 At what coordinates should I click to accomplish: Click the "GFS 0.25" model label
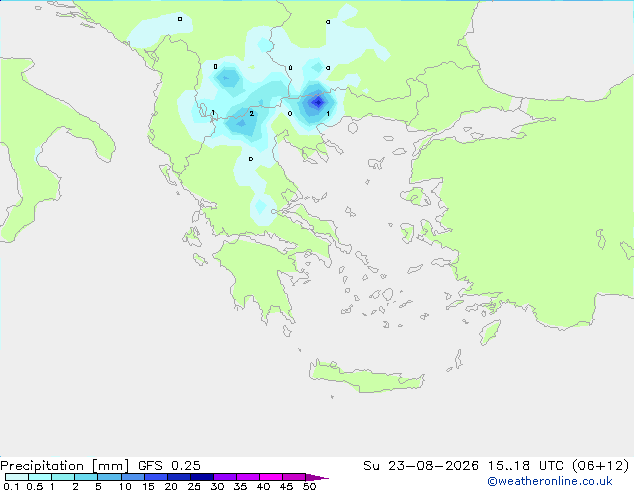coord(169,466)
